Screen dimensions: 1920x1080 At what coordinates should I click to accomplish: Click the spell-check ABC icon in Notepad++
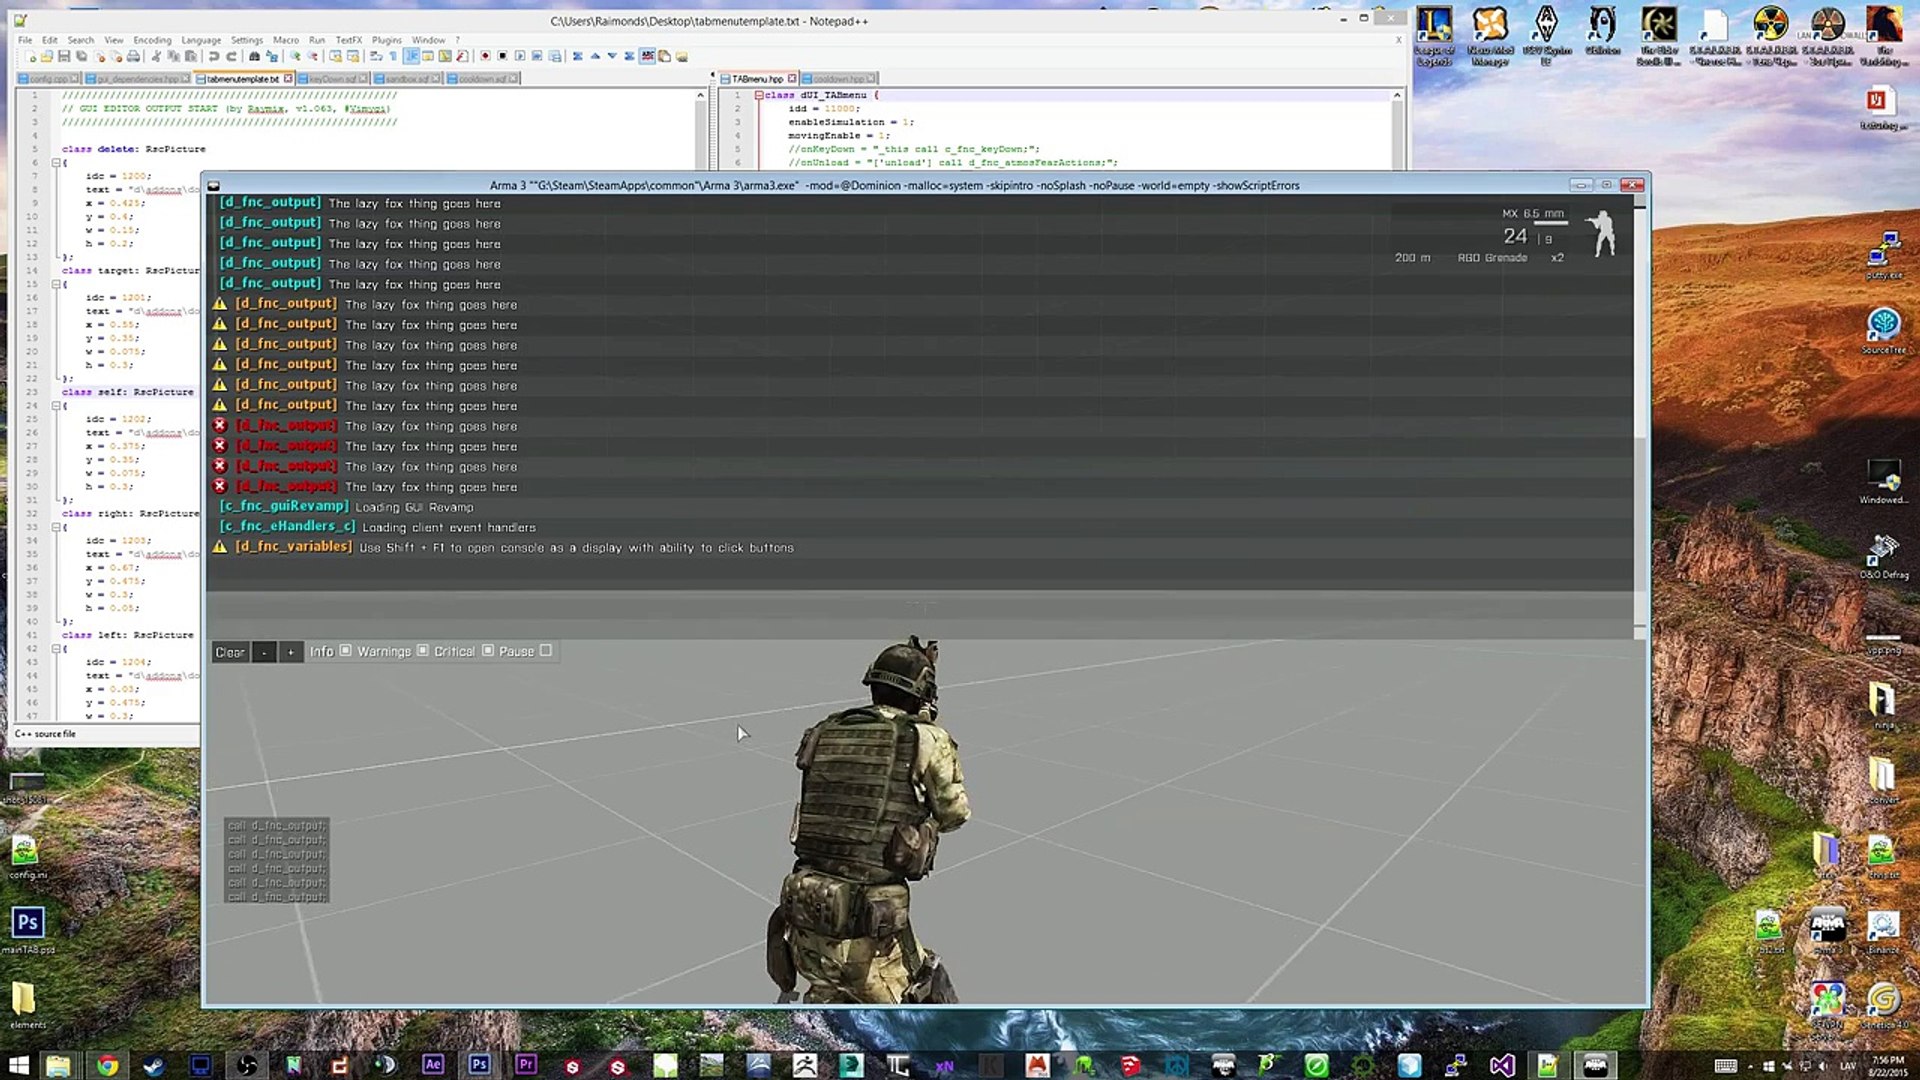click(x=647, y=56)
